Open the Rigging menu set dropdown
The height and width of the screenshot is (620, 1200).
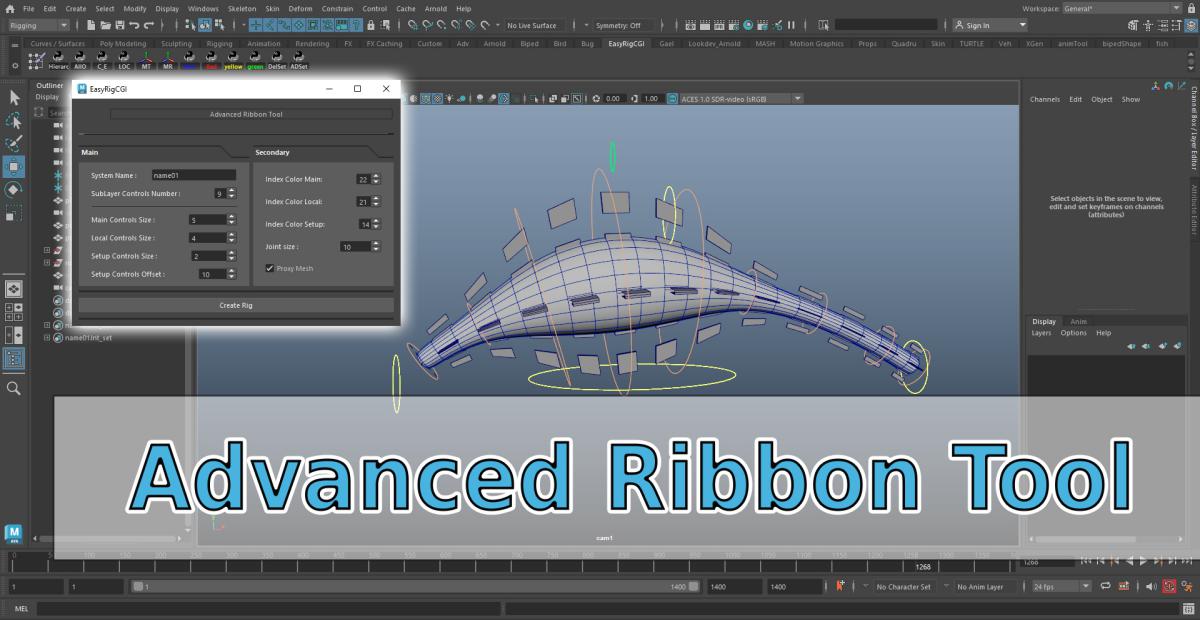[x=38, y=25]
